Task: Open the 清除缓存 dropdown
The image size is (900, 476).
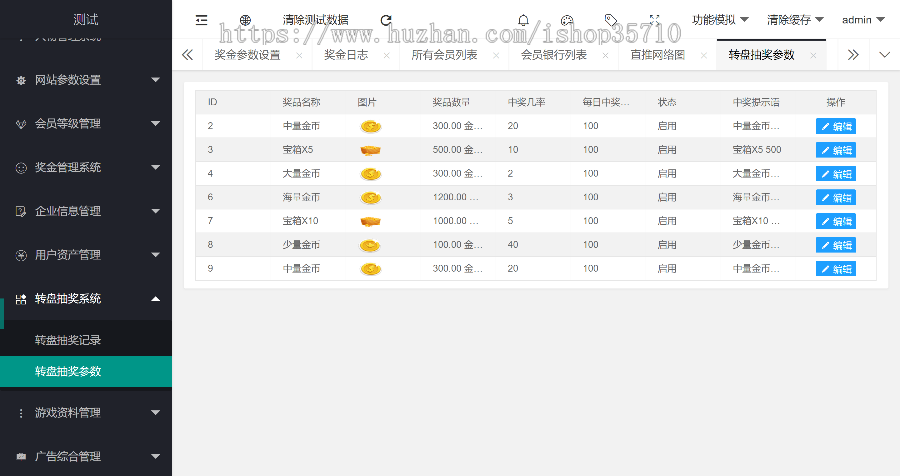Action: pyautogui.click(x=796, y=20)
